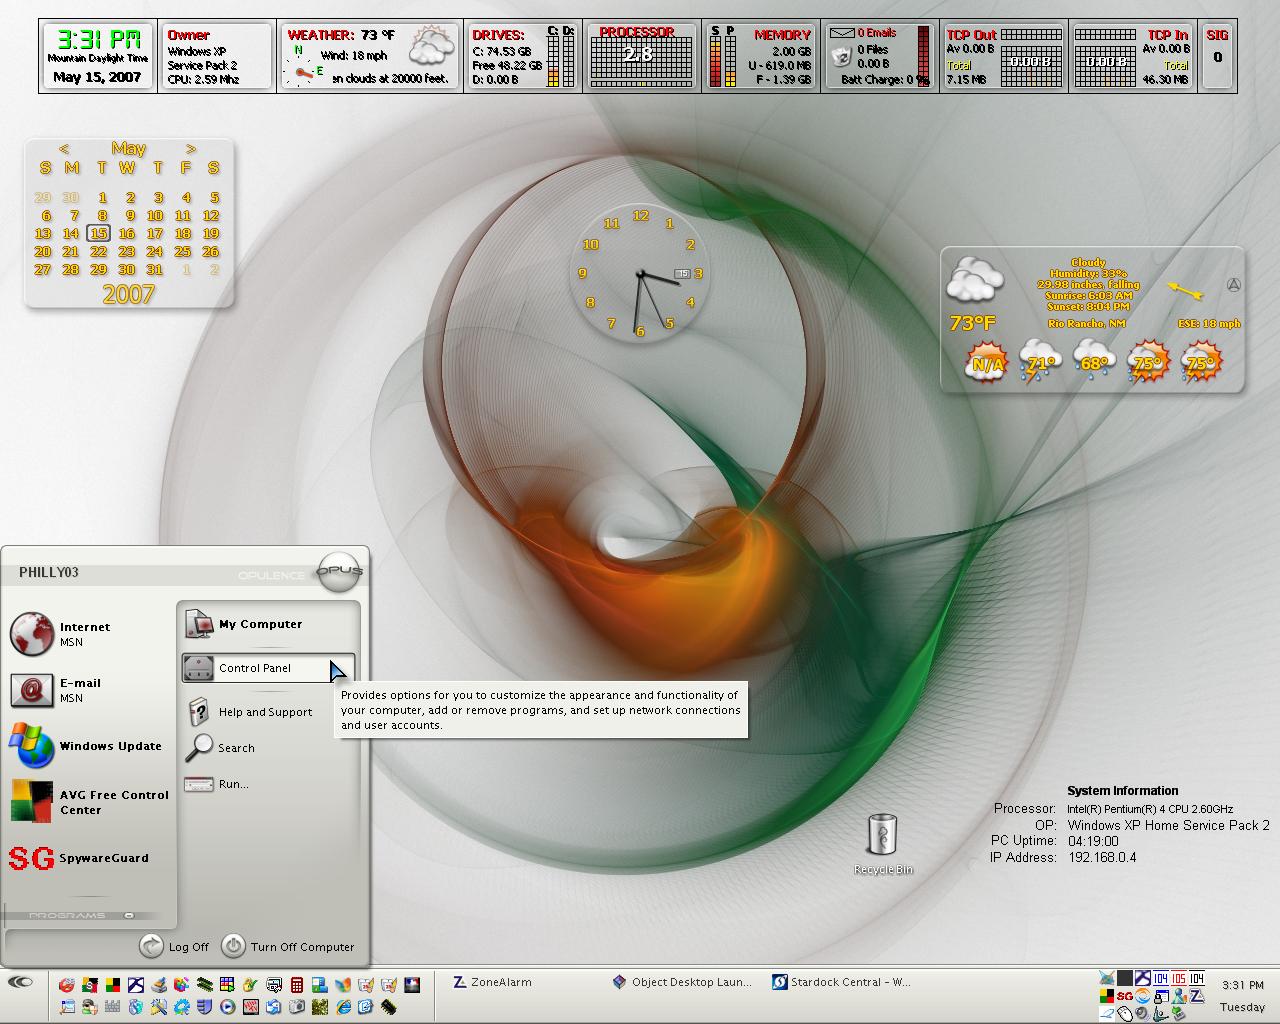Screen dimensions: 1280x1024
Task: Click the calculator quick launch icon
Action: pyautogui.click(x=297, y=985)
